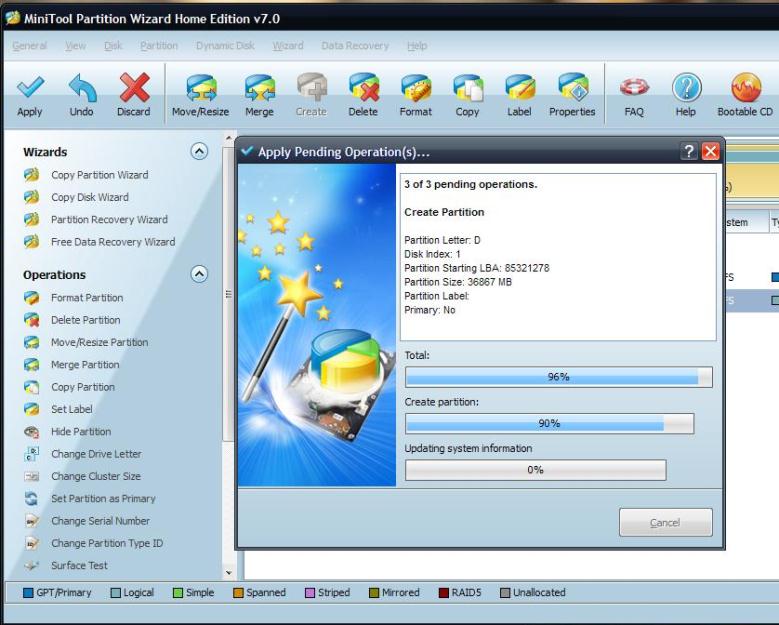Choose Change Partition Type ID operation
The height and width of the screenshot is (625, 779).
tap(107, 543)
